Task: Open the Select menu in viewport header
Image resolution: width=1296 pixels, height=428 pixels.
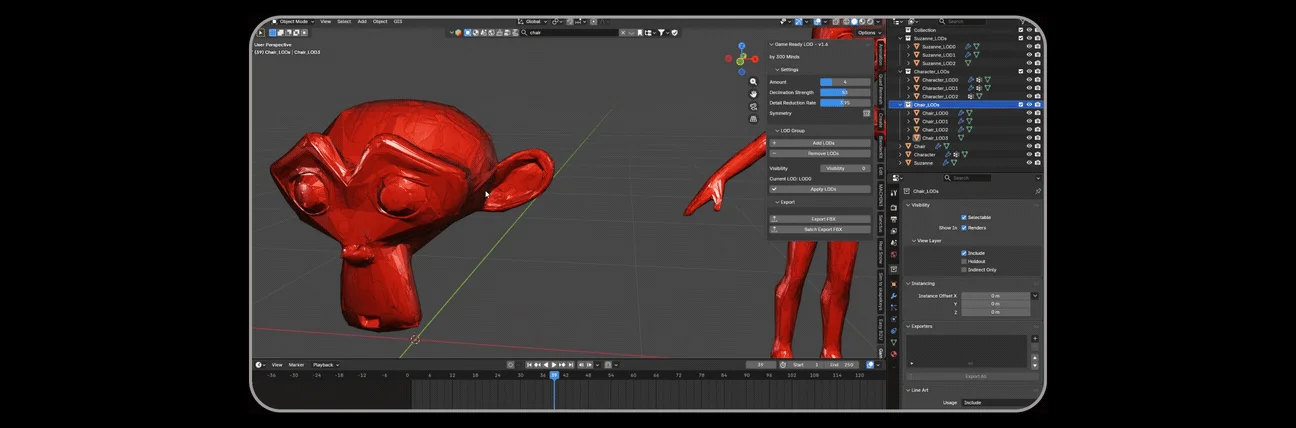Action: [x=344, y=21]
